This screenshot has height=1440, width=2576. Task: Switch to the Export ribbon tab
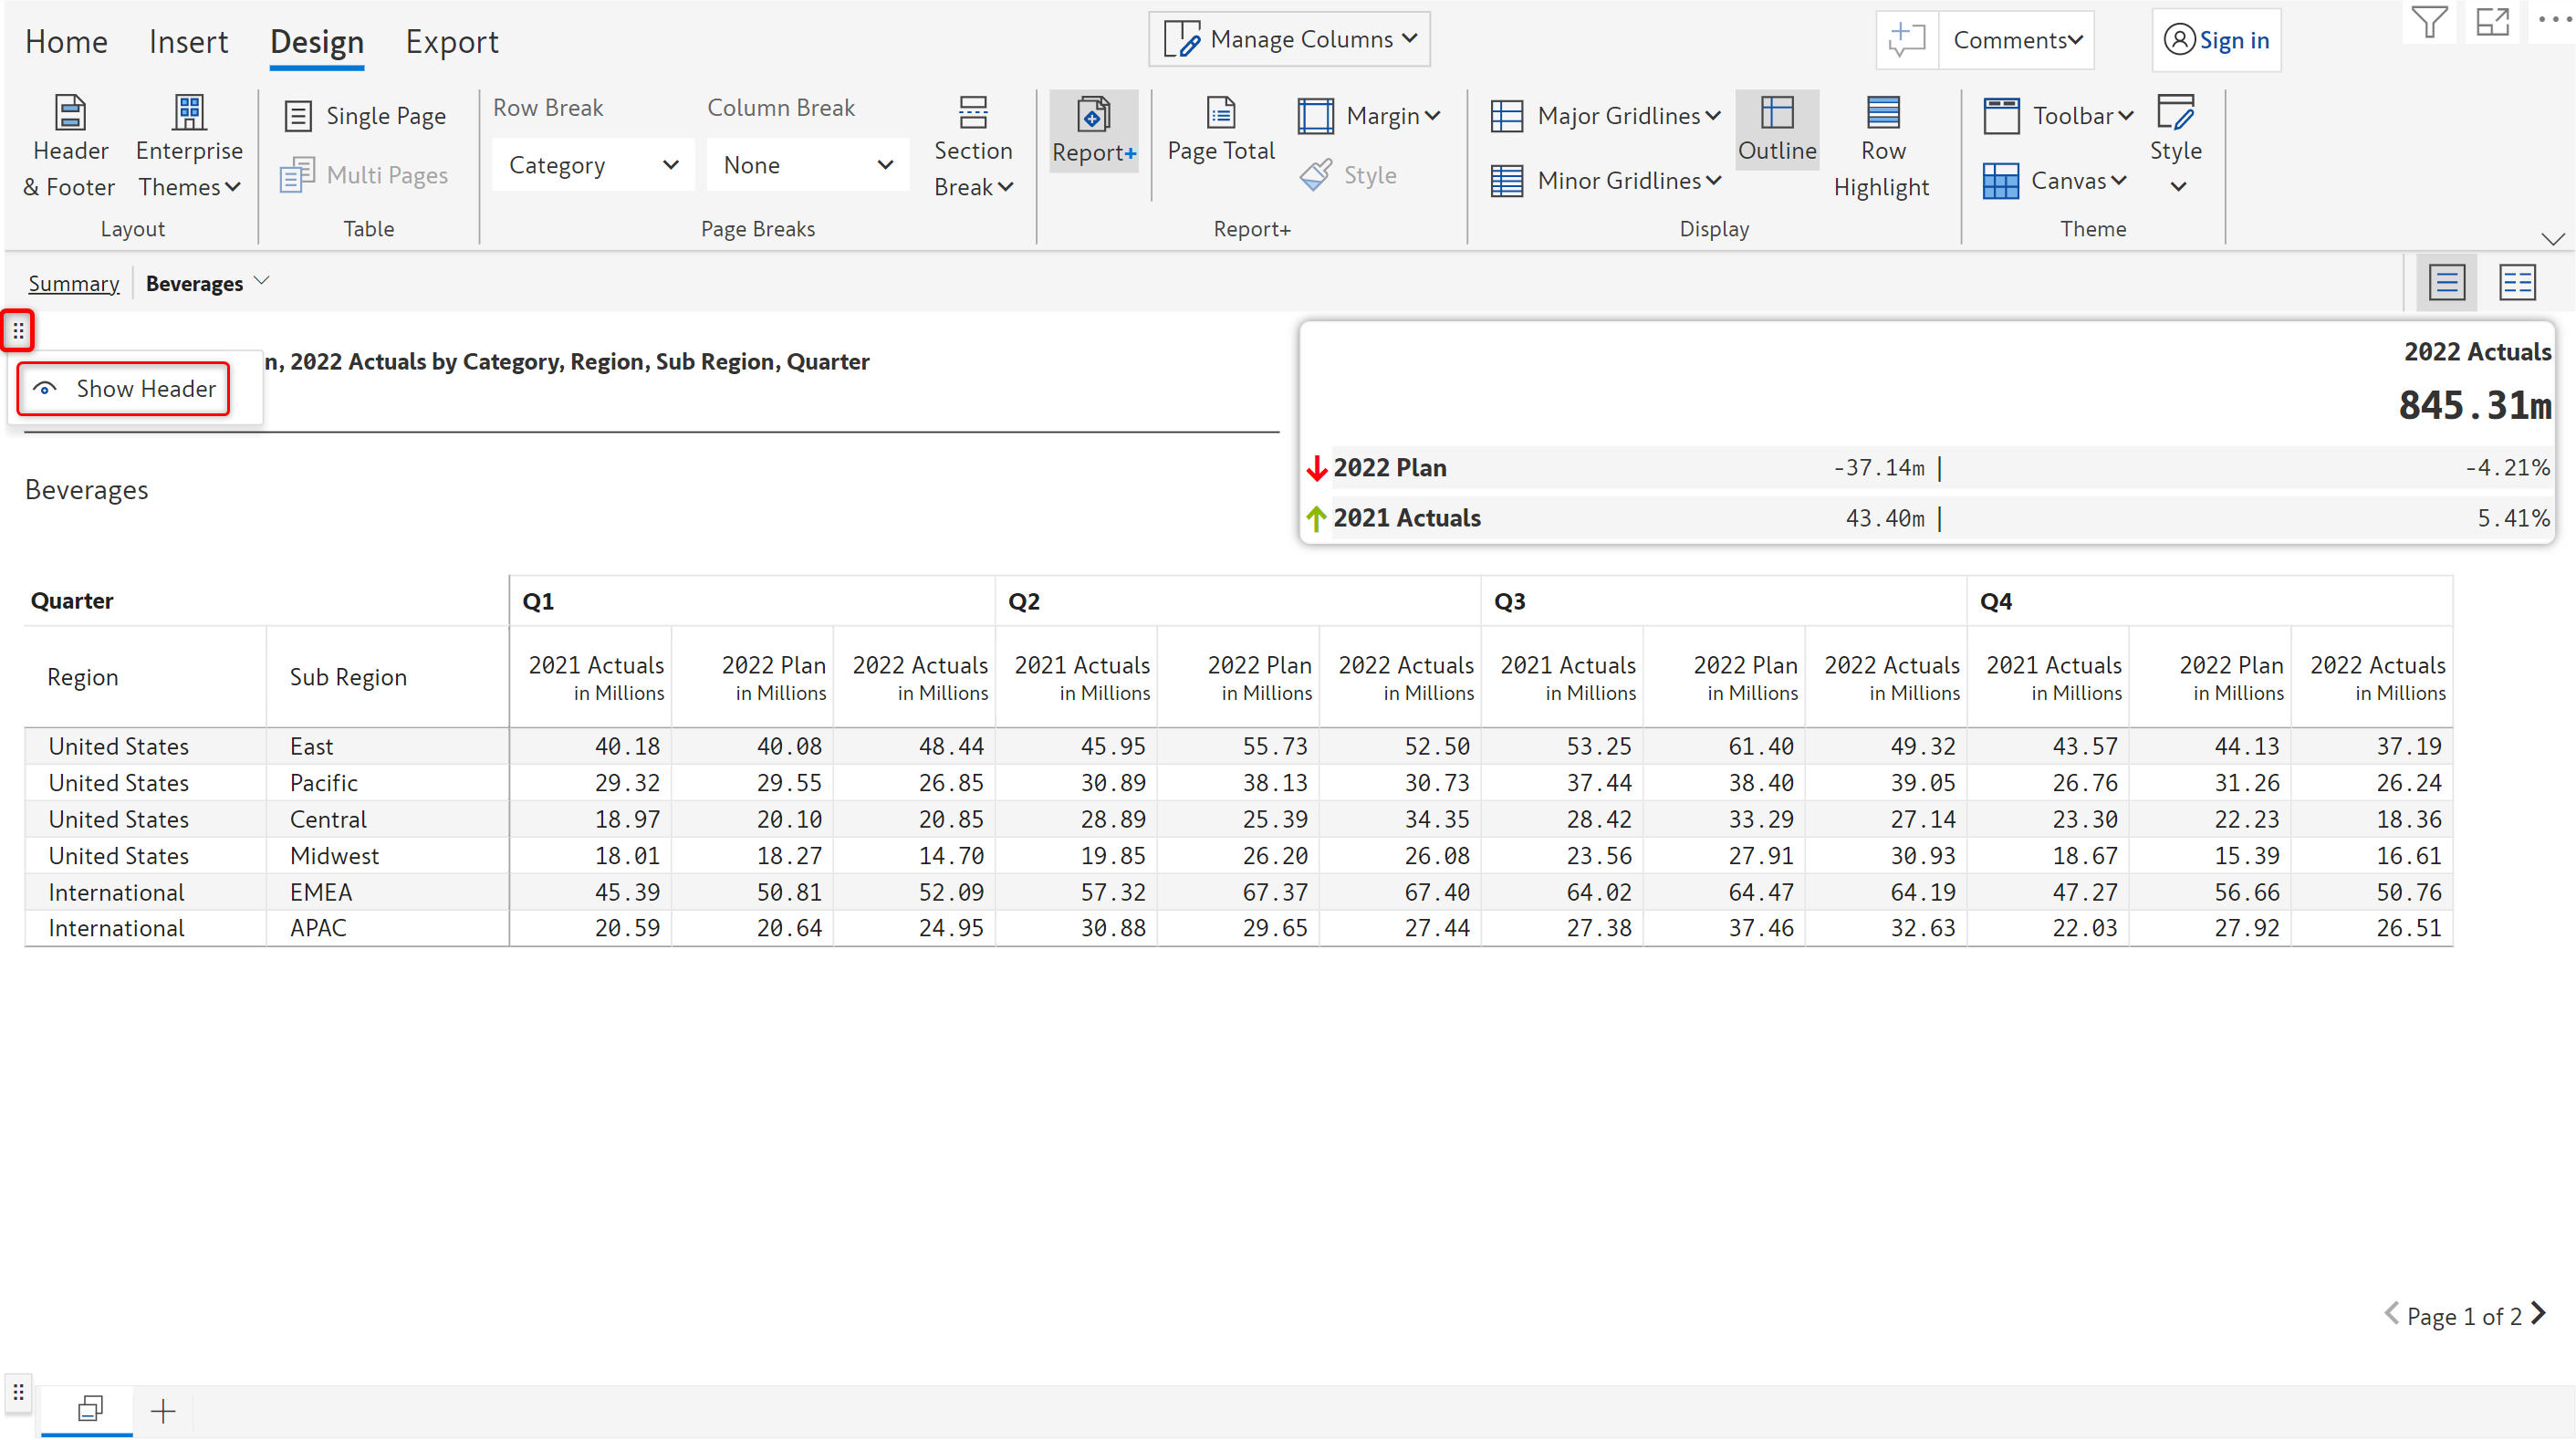coord(451,42)
